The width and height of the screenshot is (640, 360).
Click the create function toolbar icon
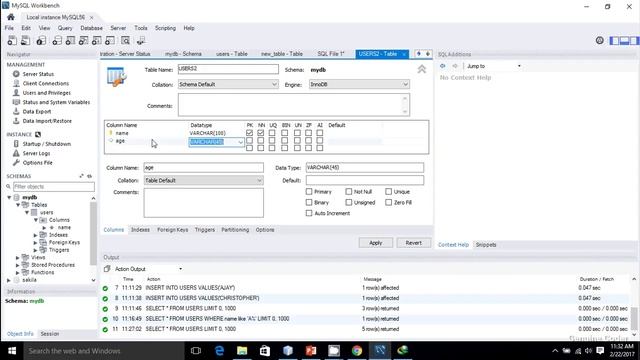109,40
